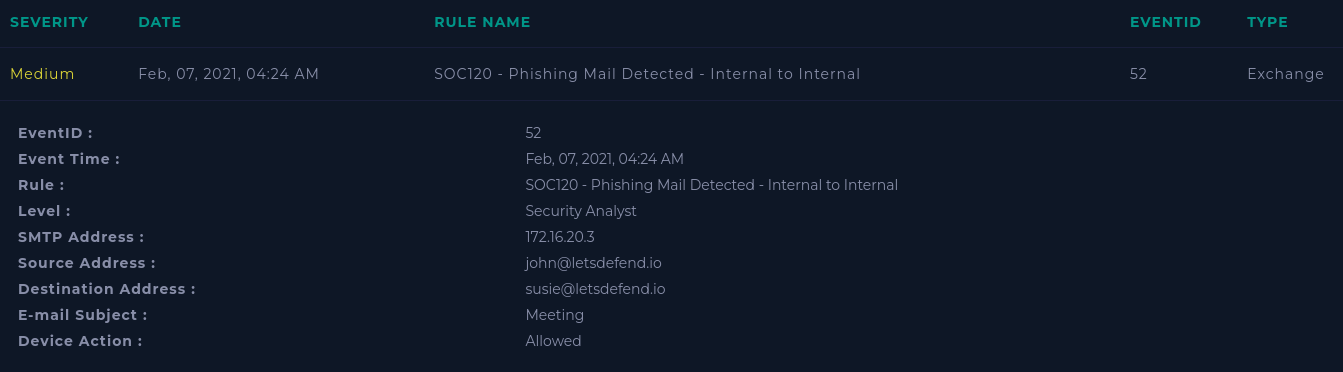
Task: Click the EventID value 52 in details
Action: coord(533,133)
